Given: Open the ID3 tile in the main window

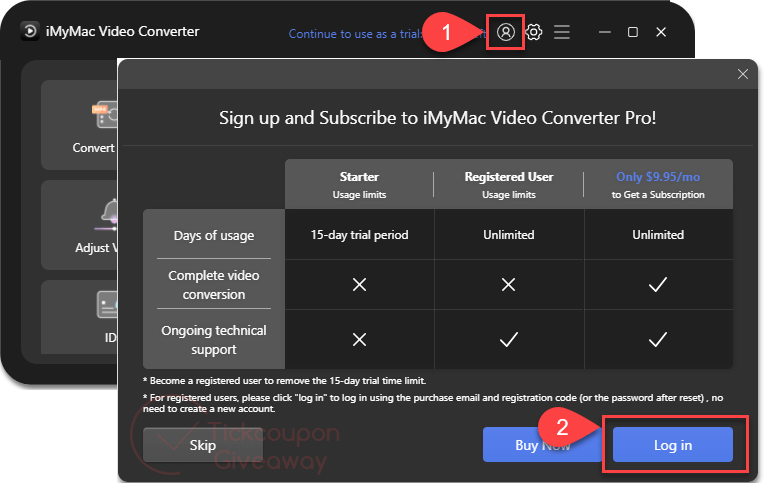Looking at the screenshot, I should [79, 317].
